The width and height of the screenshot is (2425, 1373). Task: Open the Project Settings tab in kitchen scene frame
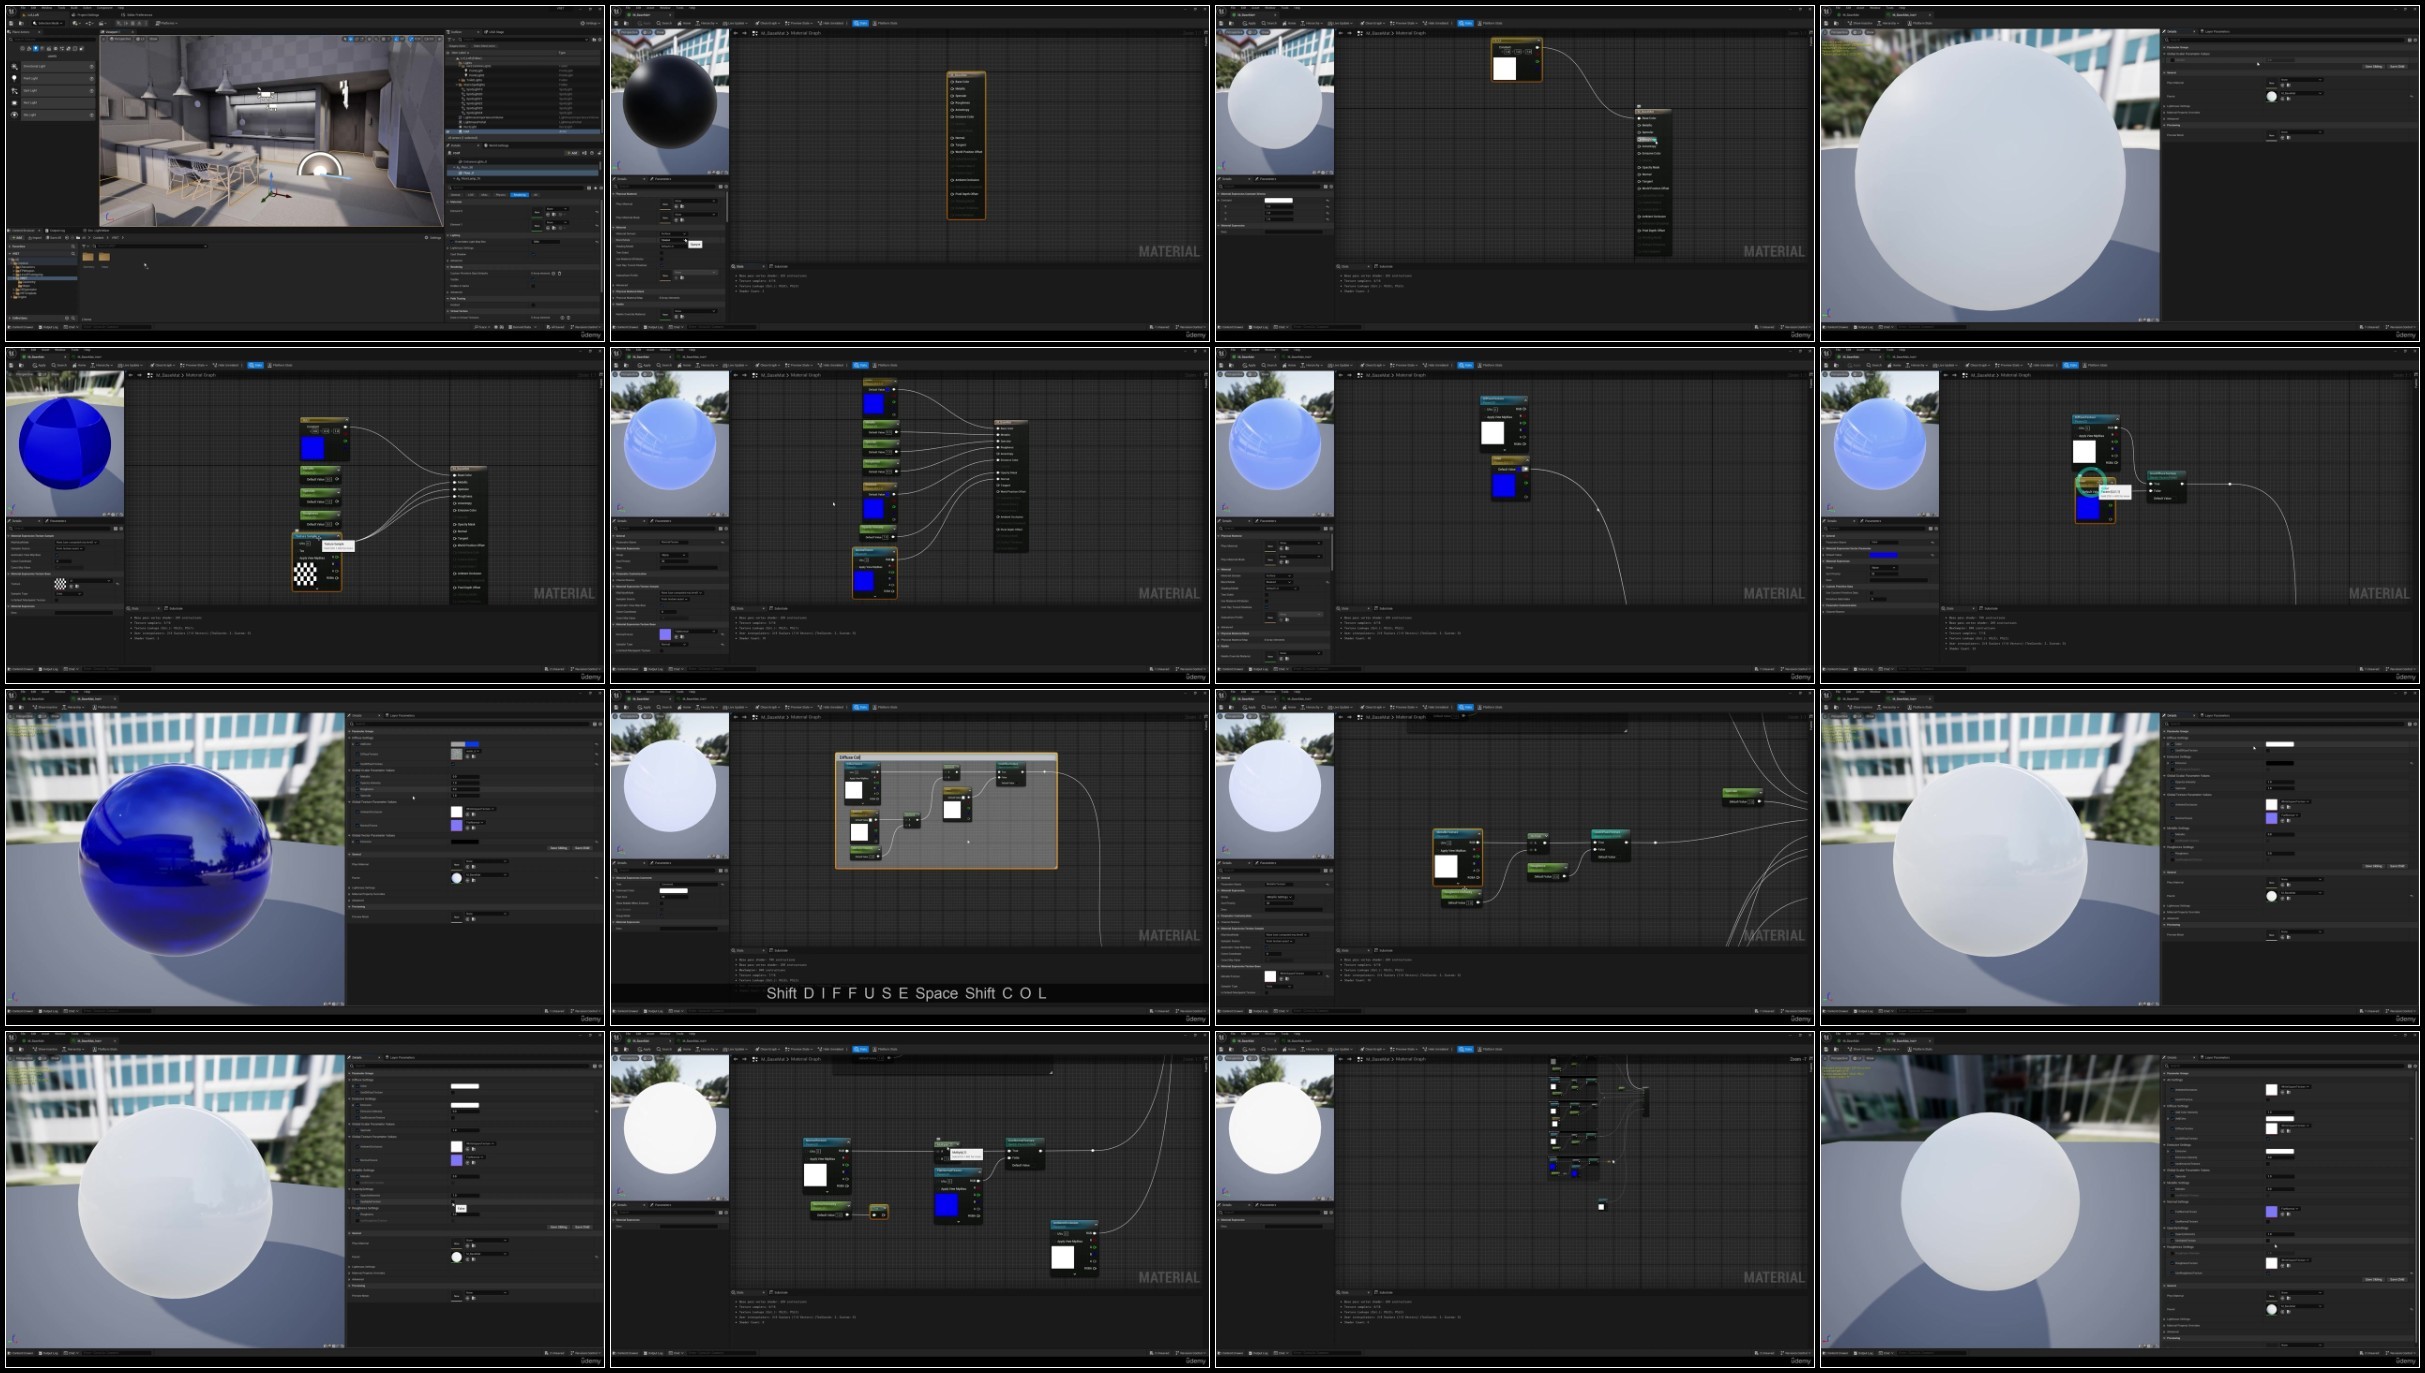pos(87,15)
